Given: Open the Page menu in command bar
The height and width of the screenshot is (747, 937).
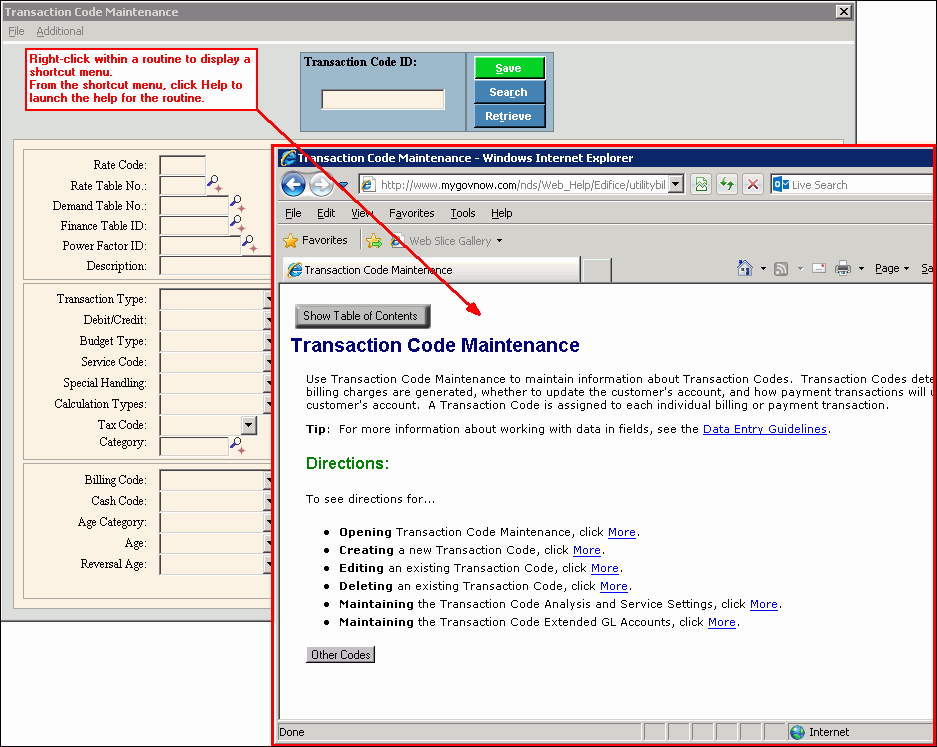Looking at the screenshot, I should (892, 268).
